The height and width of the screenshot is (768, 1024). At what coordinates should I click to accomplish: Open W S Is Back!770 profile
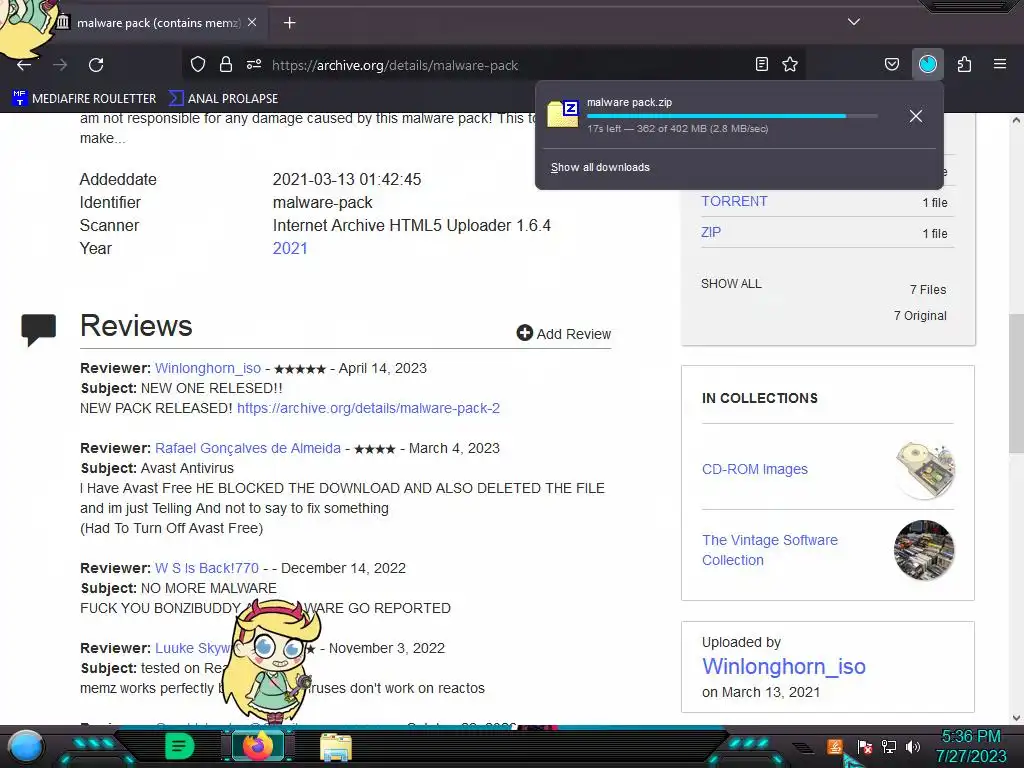pyautogui.click(x=206, y=568)
